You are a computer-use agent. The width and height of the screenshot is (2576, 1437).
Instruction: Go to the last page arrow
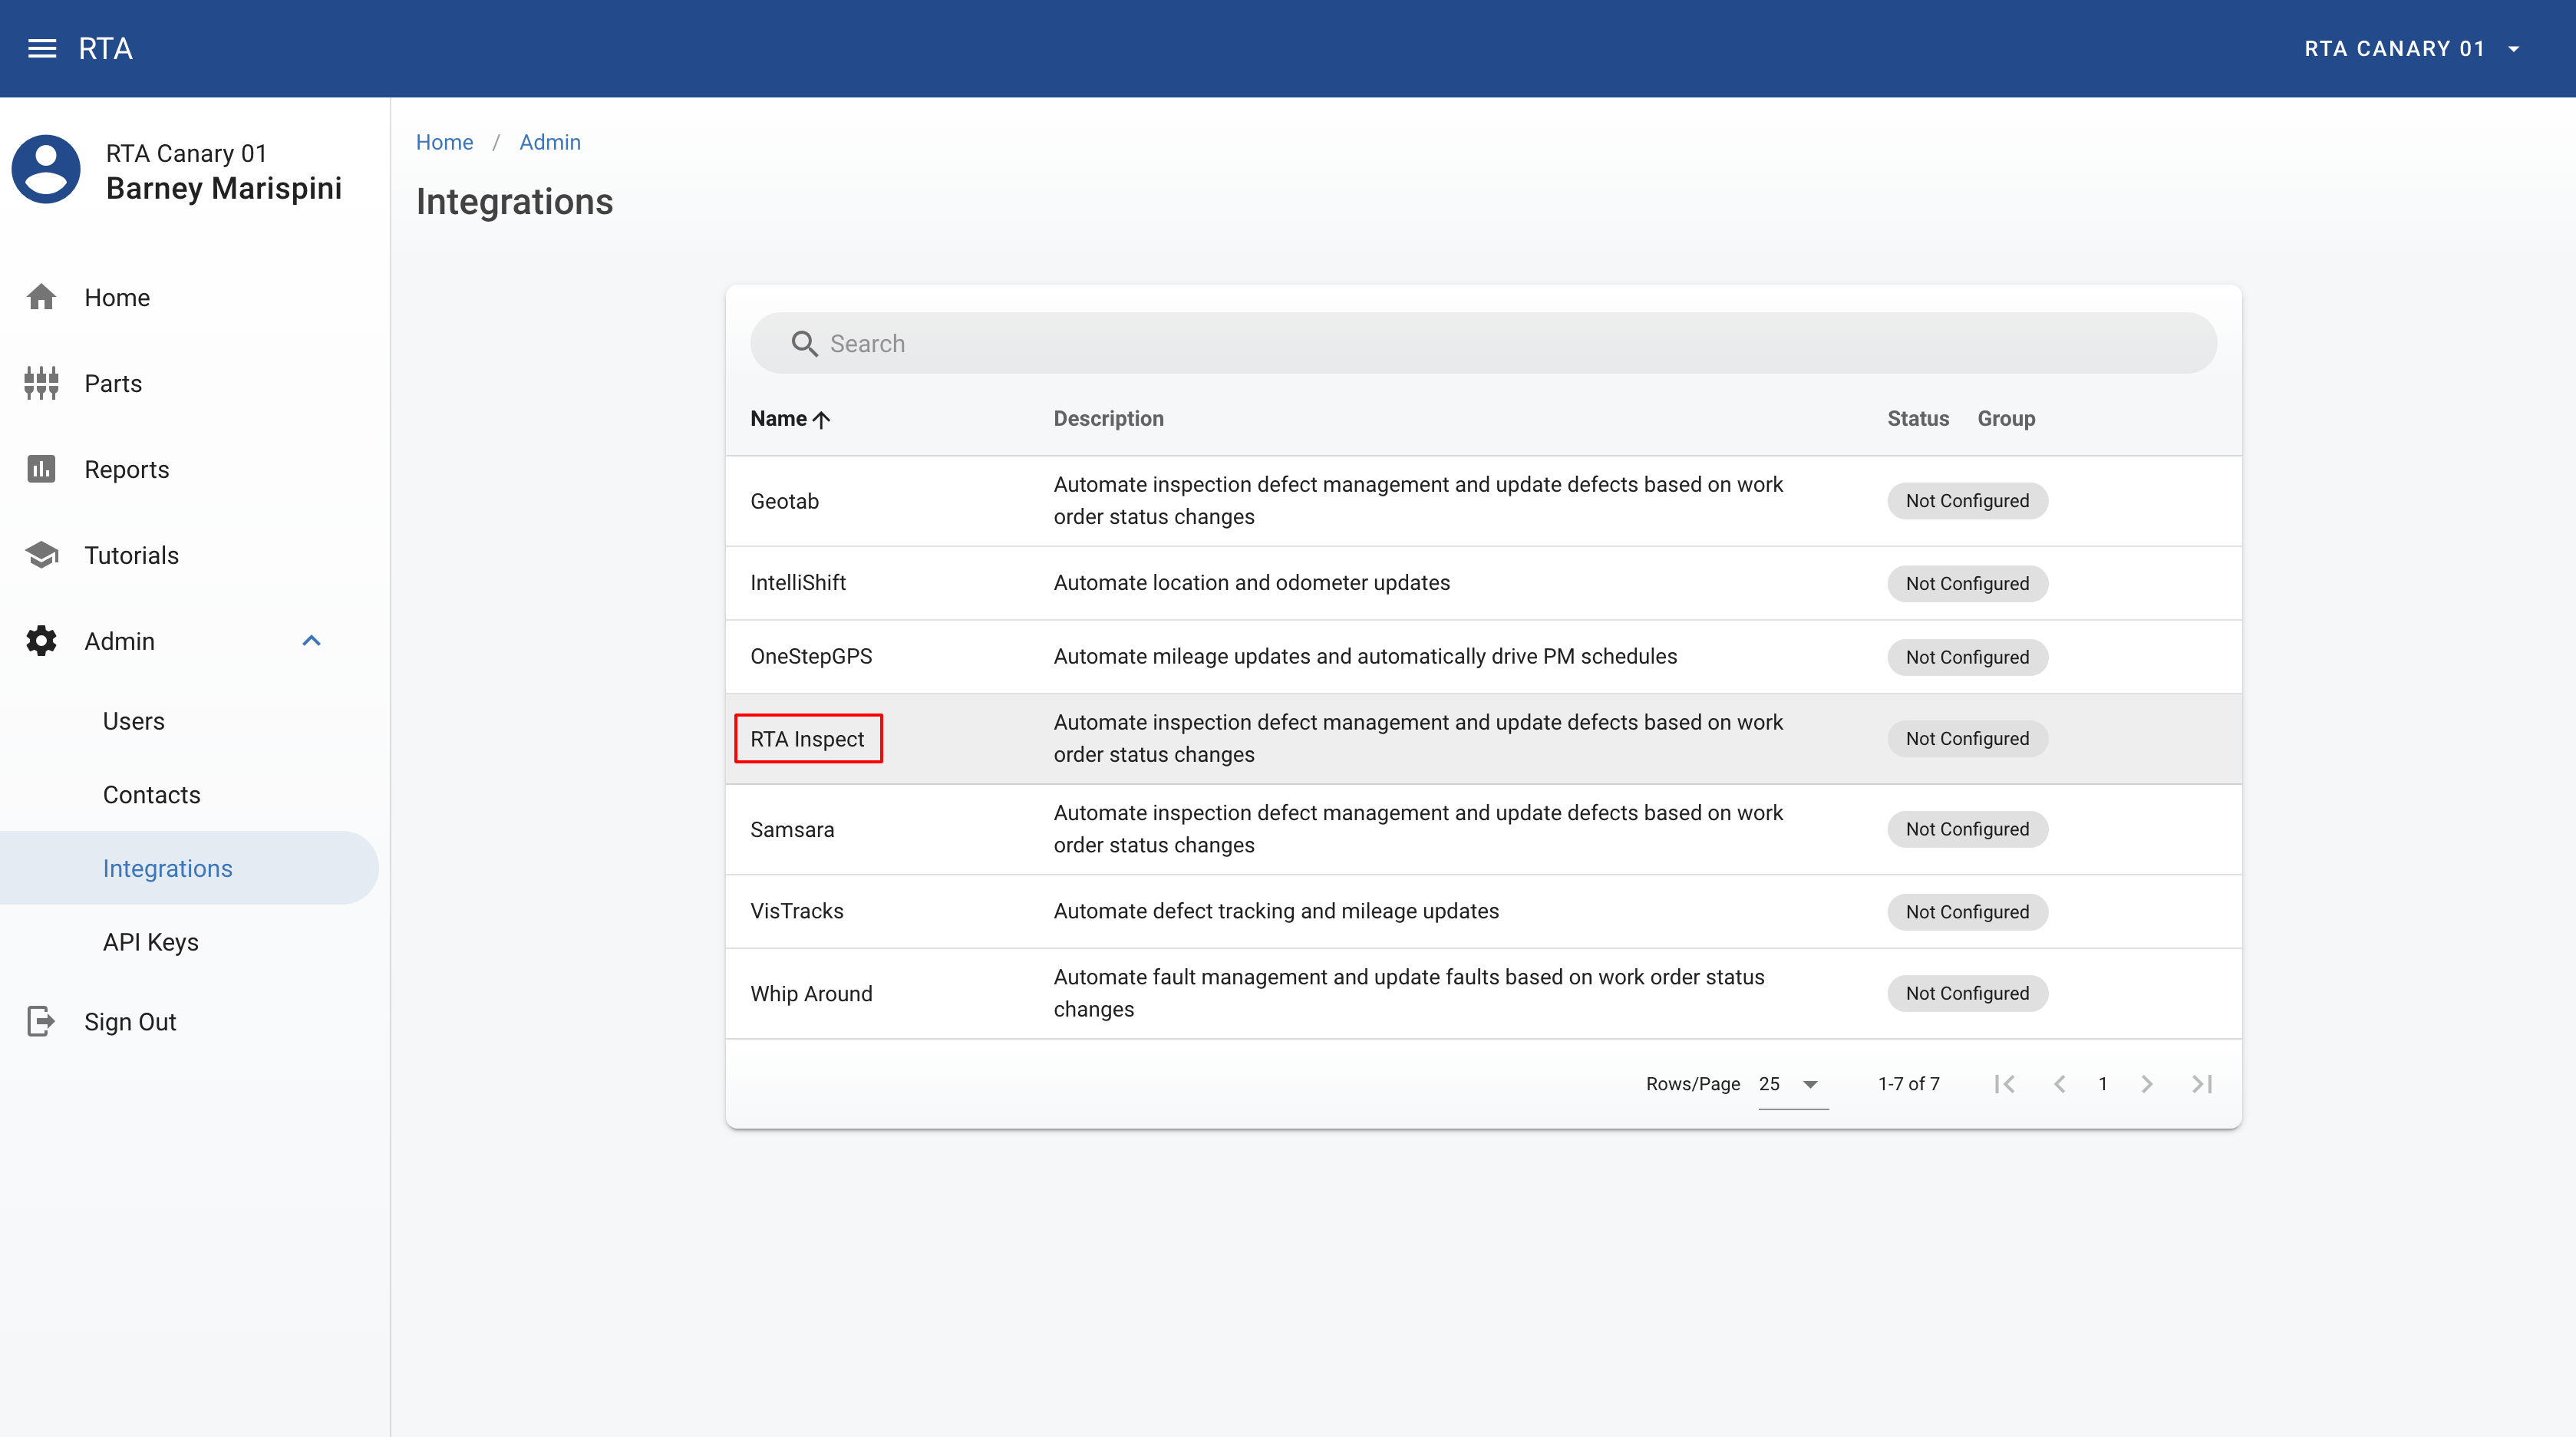2202,1084
